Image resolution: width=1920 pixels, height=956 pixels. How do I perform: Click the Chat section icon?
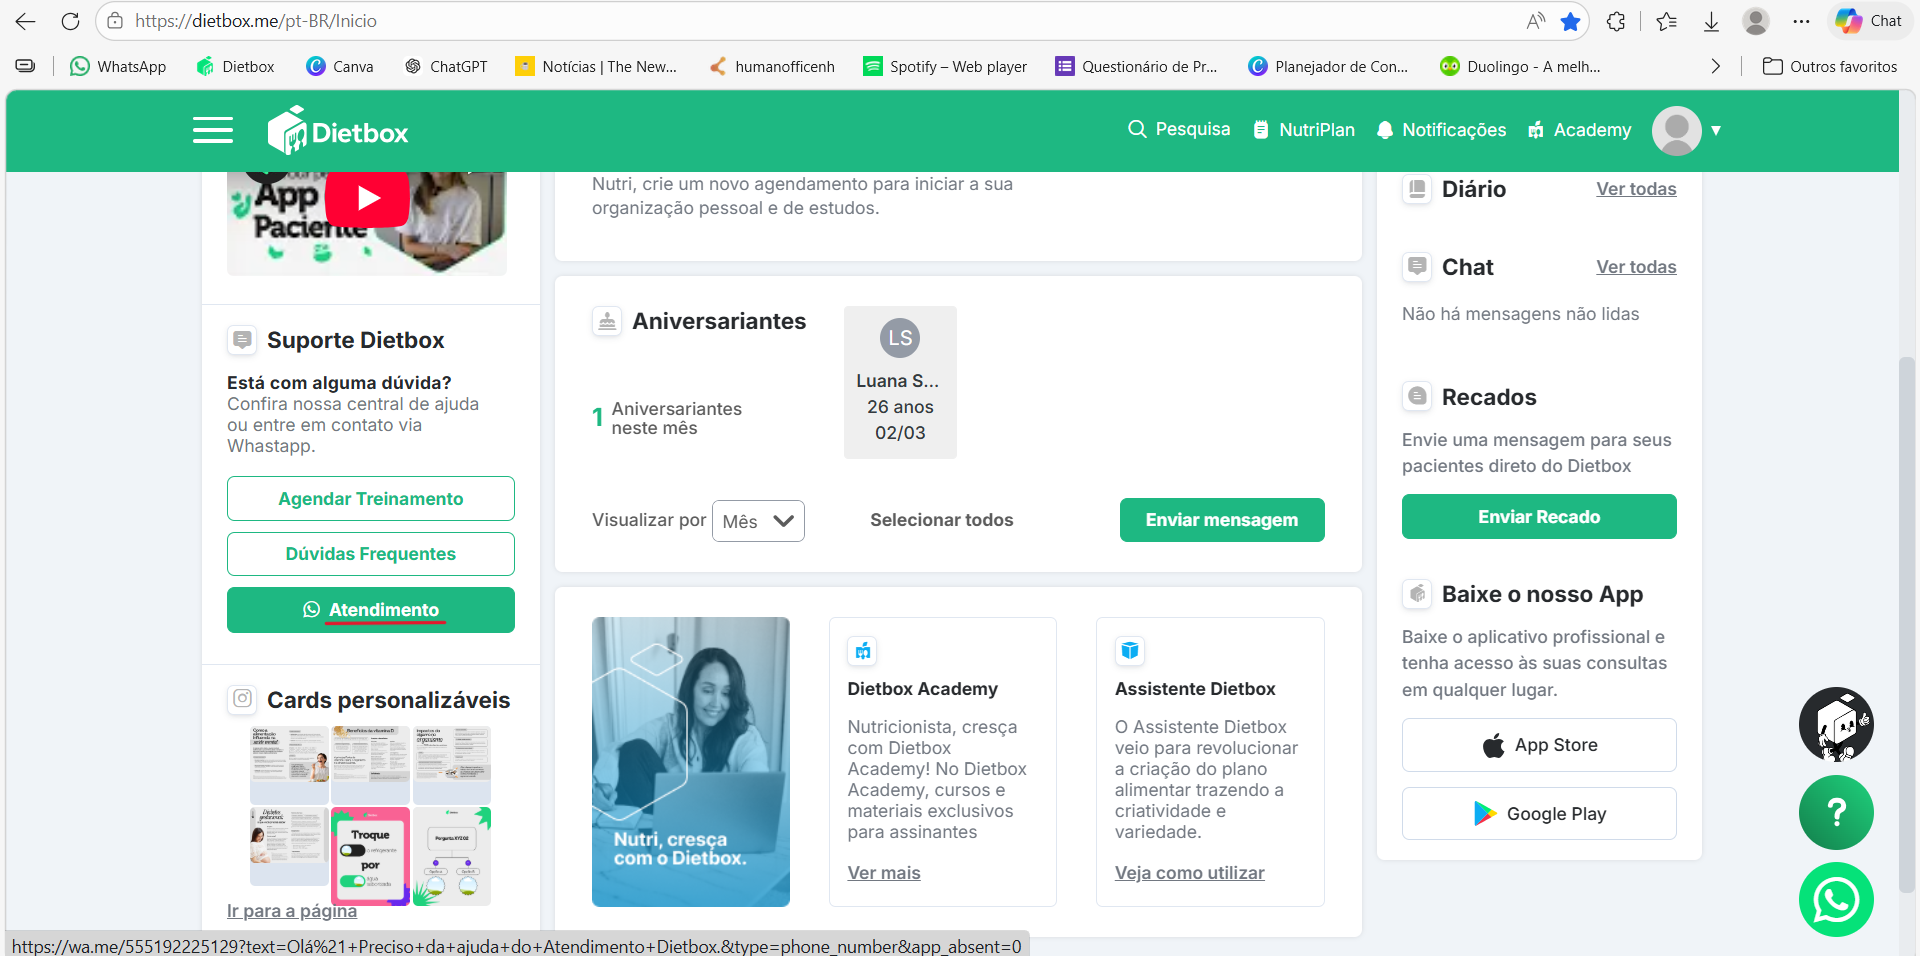click(x=1417, y=267)
